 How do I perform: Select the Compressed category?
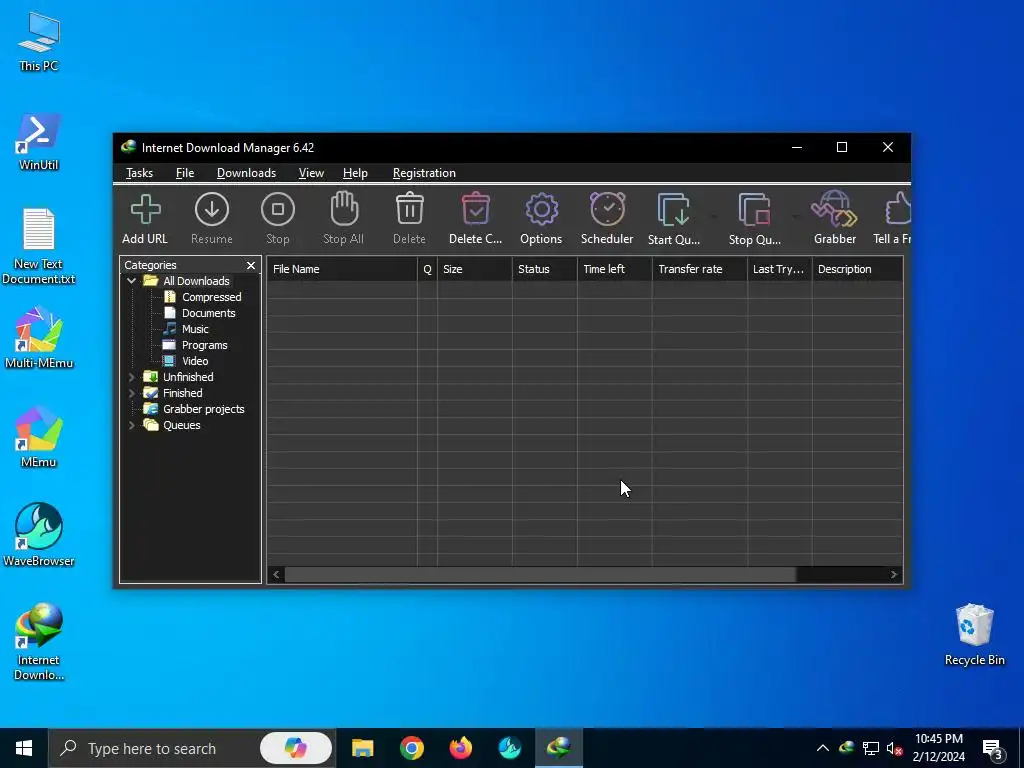[x=212, y=297]
